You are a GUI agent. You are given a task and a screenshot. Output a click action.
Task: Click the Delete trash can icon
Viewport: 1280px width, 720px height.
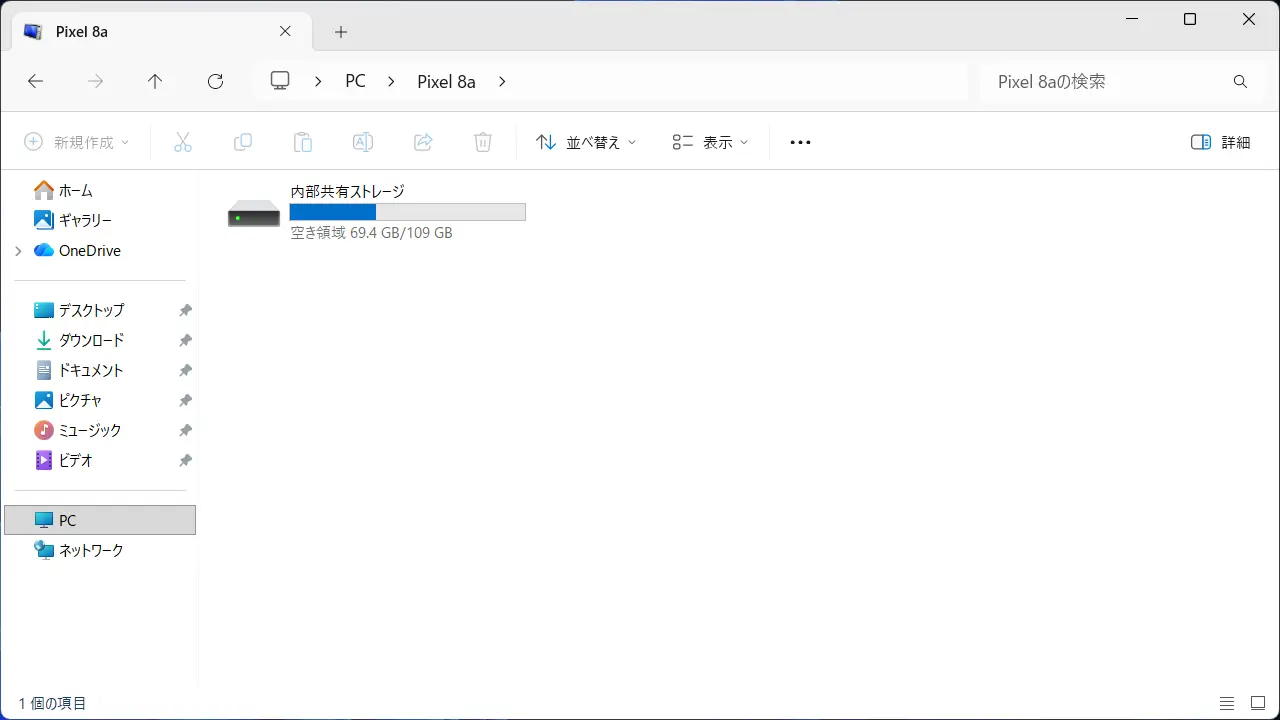tap(483, 142)
